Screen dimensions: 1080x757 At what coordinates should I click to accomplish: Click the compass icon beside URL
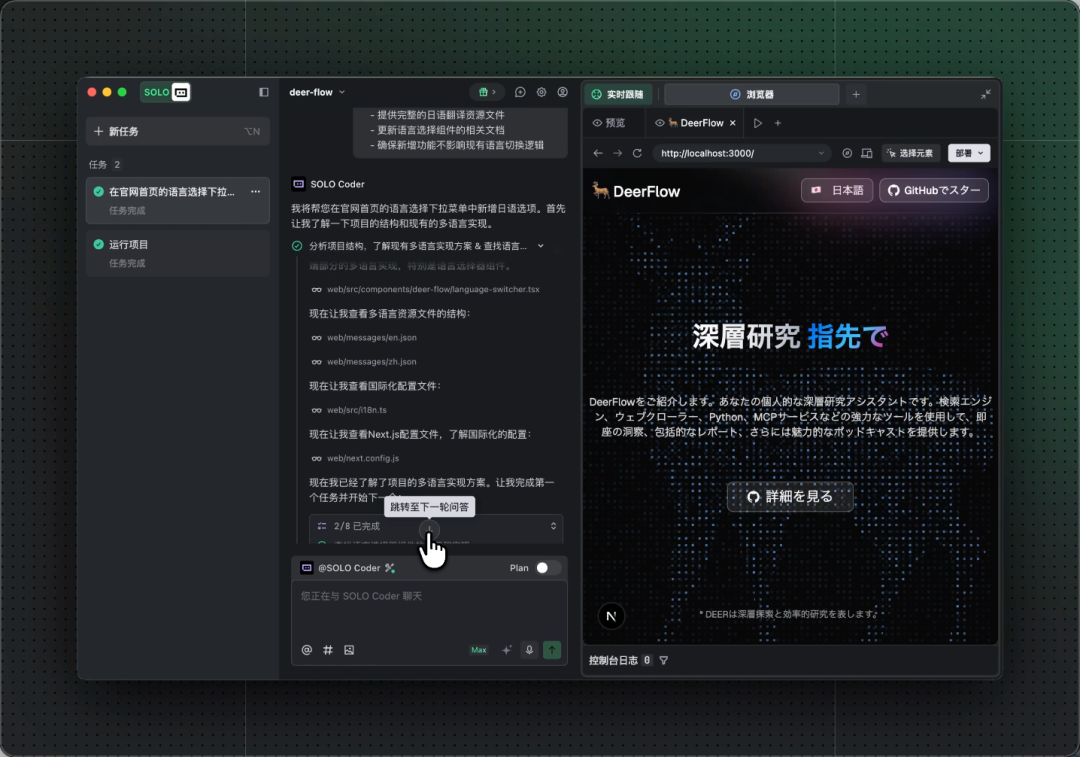coord(847,154)
